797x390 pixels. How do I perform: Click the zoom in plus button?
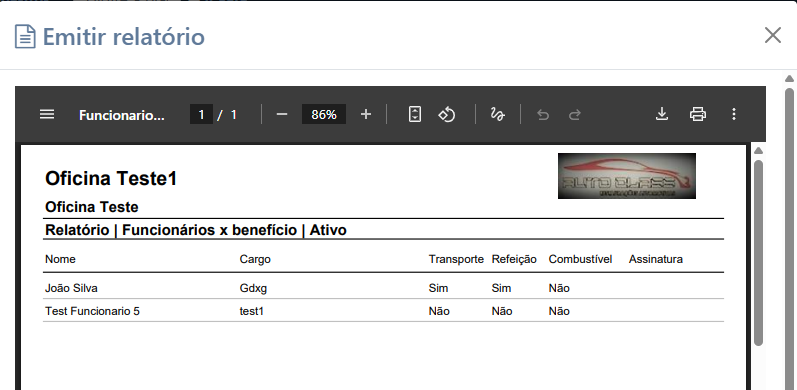(365, 114)
